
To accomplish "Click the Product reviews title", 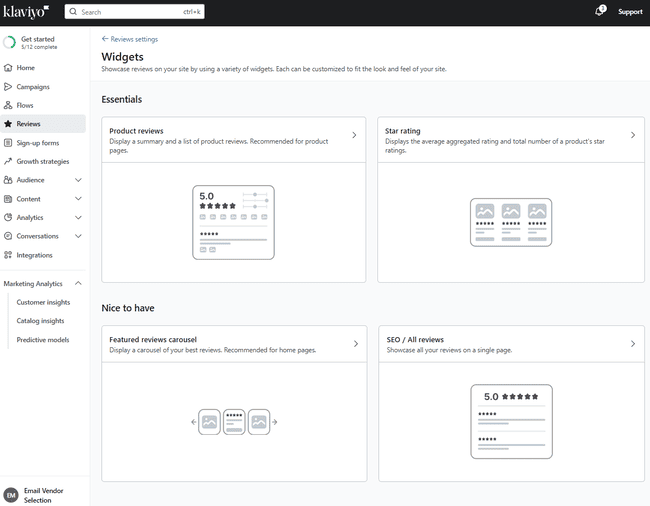I will point(136,131).
